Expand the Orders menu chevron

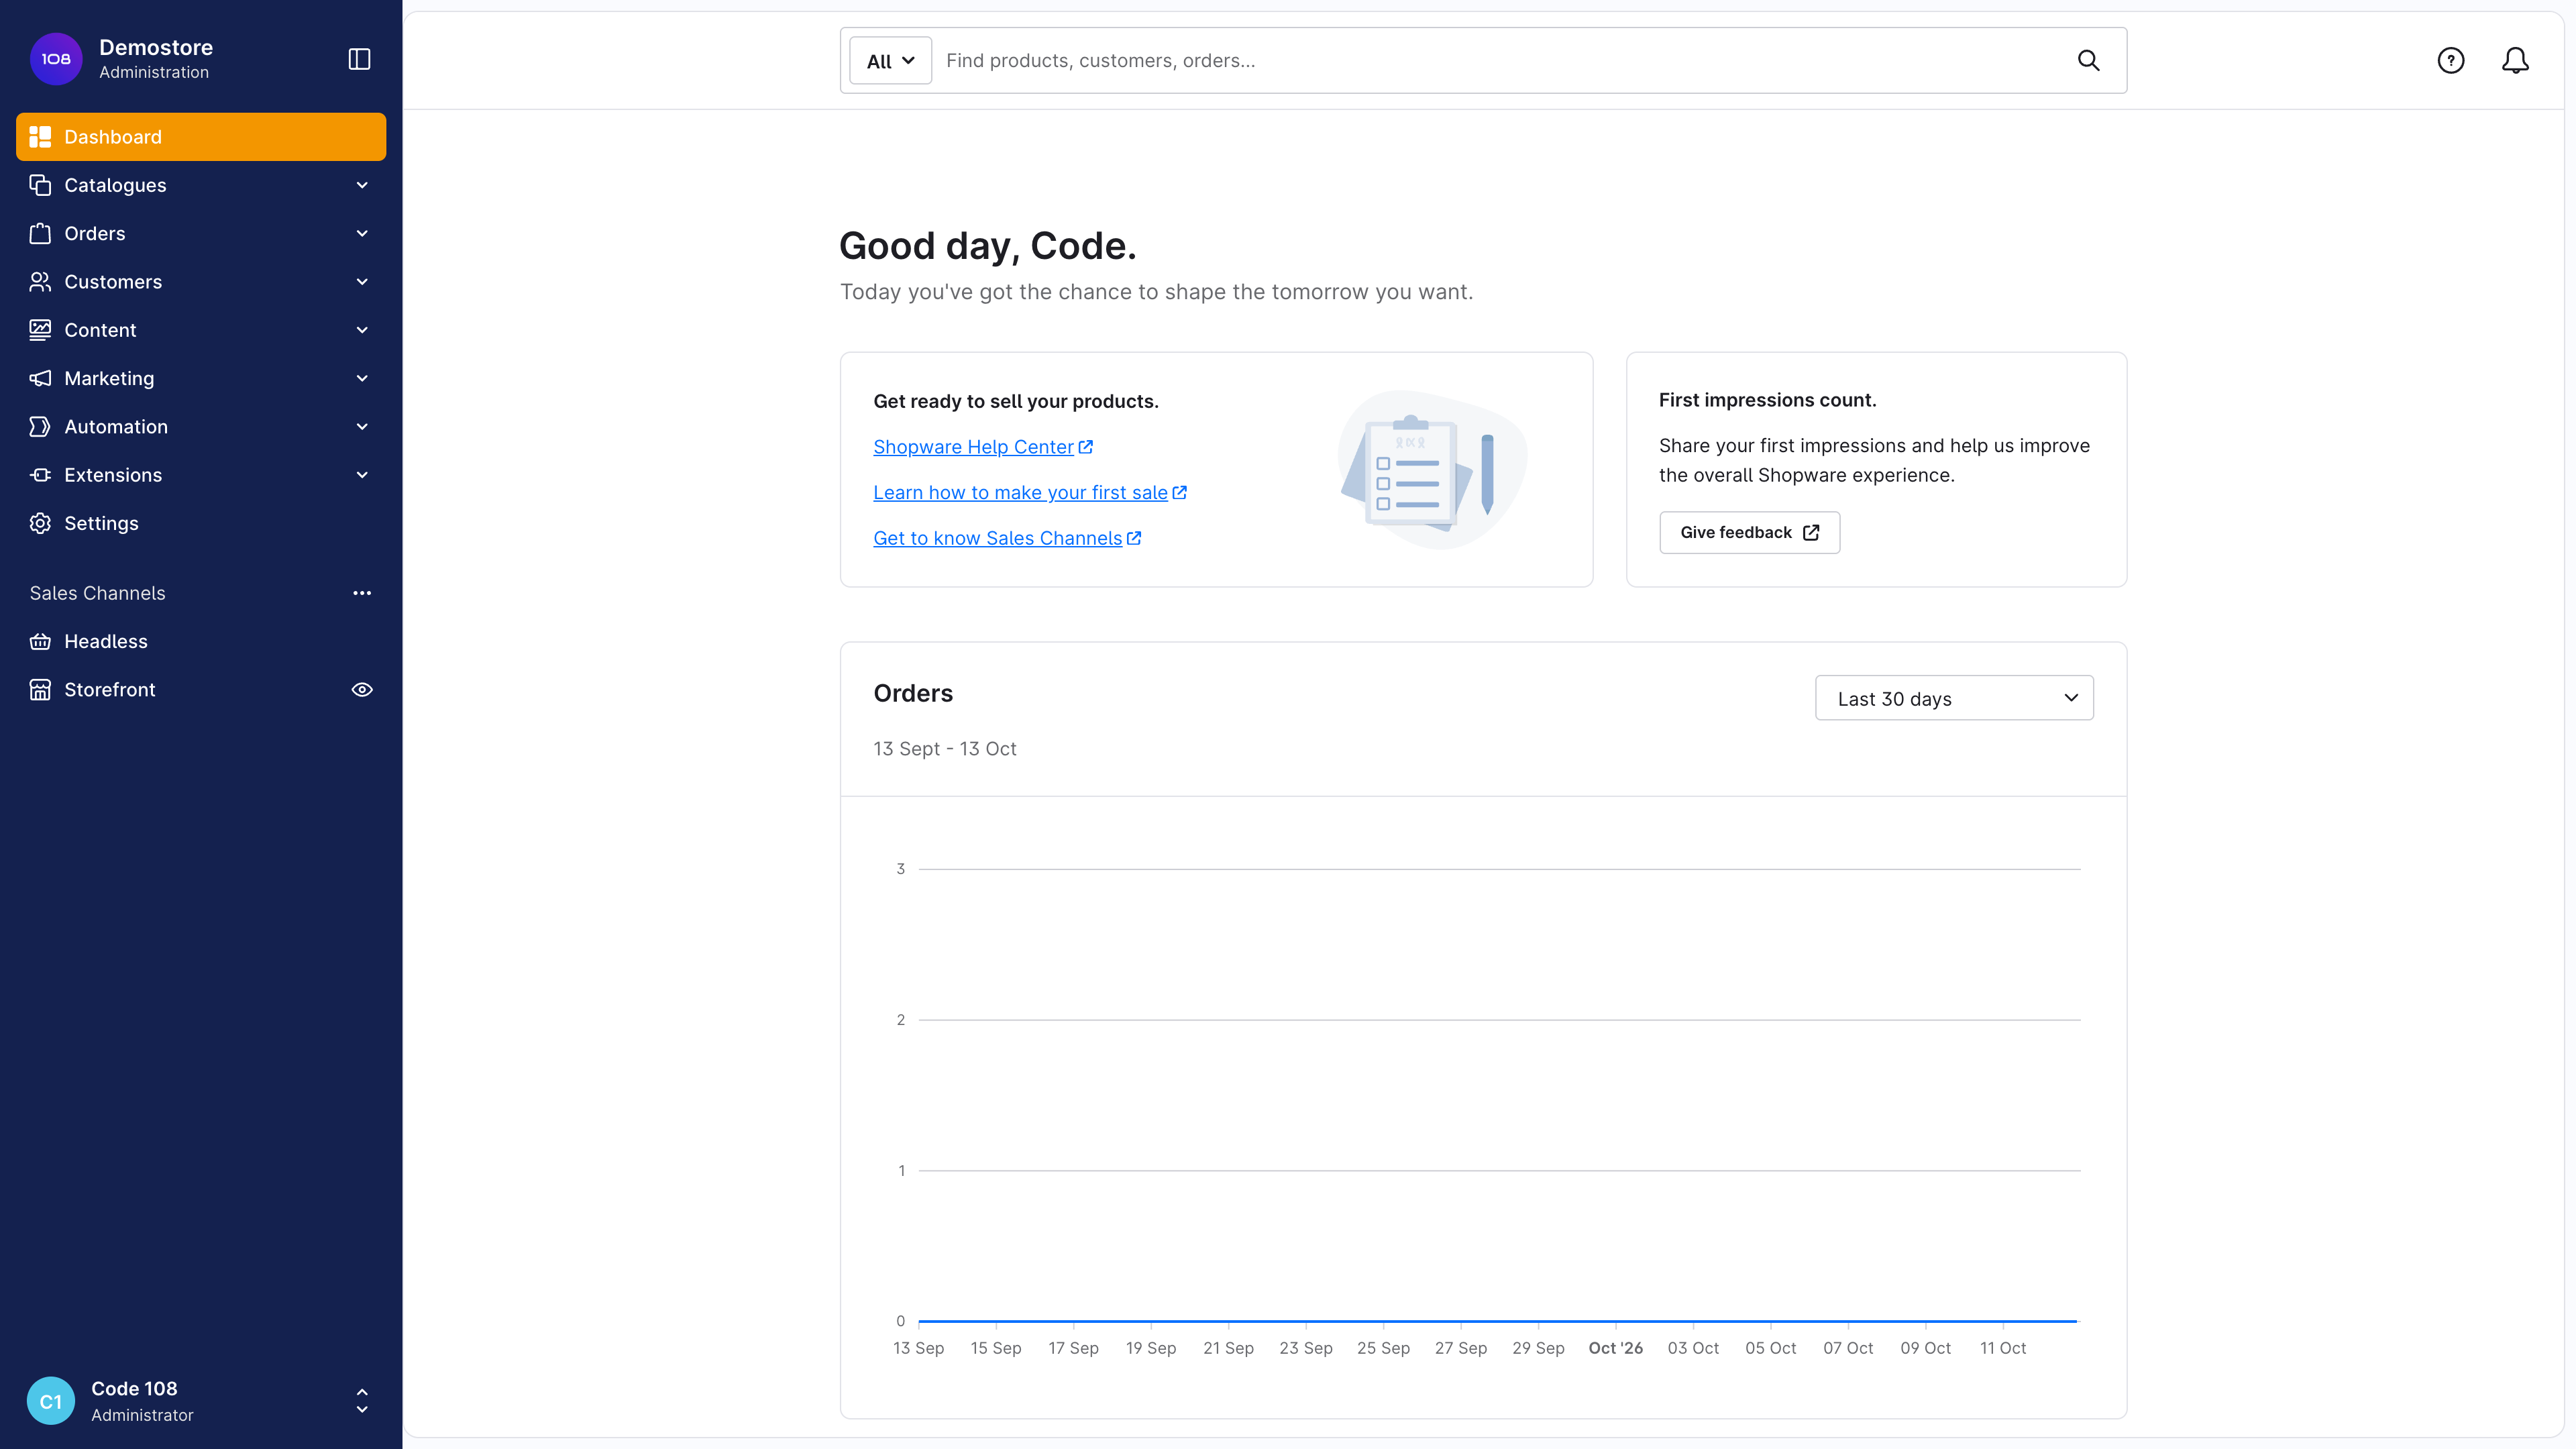tap(362, 233)
